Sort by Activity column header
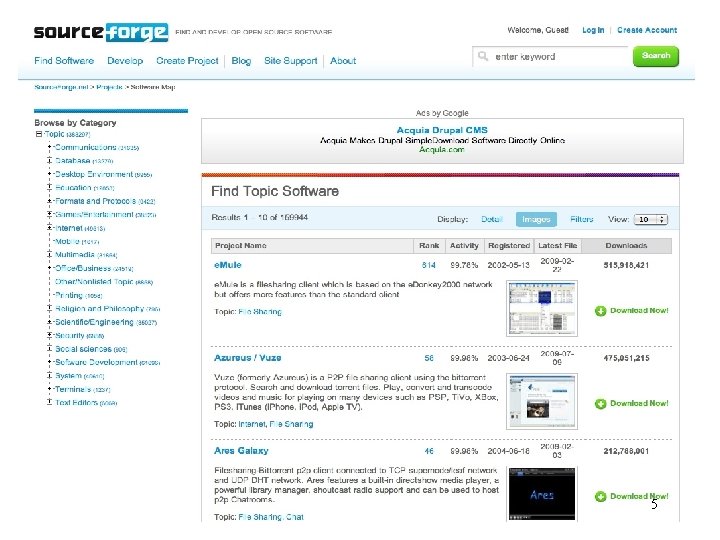 464,246
